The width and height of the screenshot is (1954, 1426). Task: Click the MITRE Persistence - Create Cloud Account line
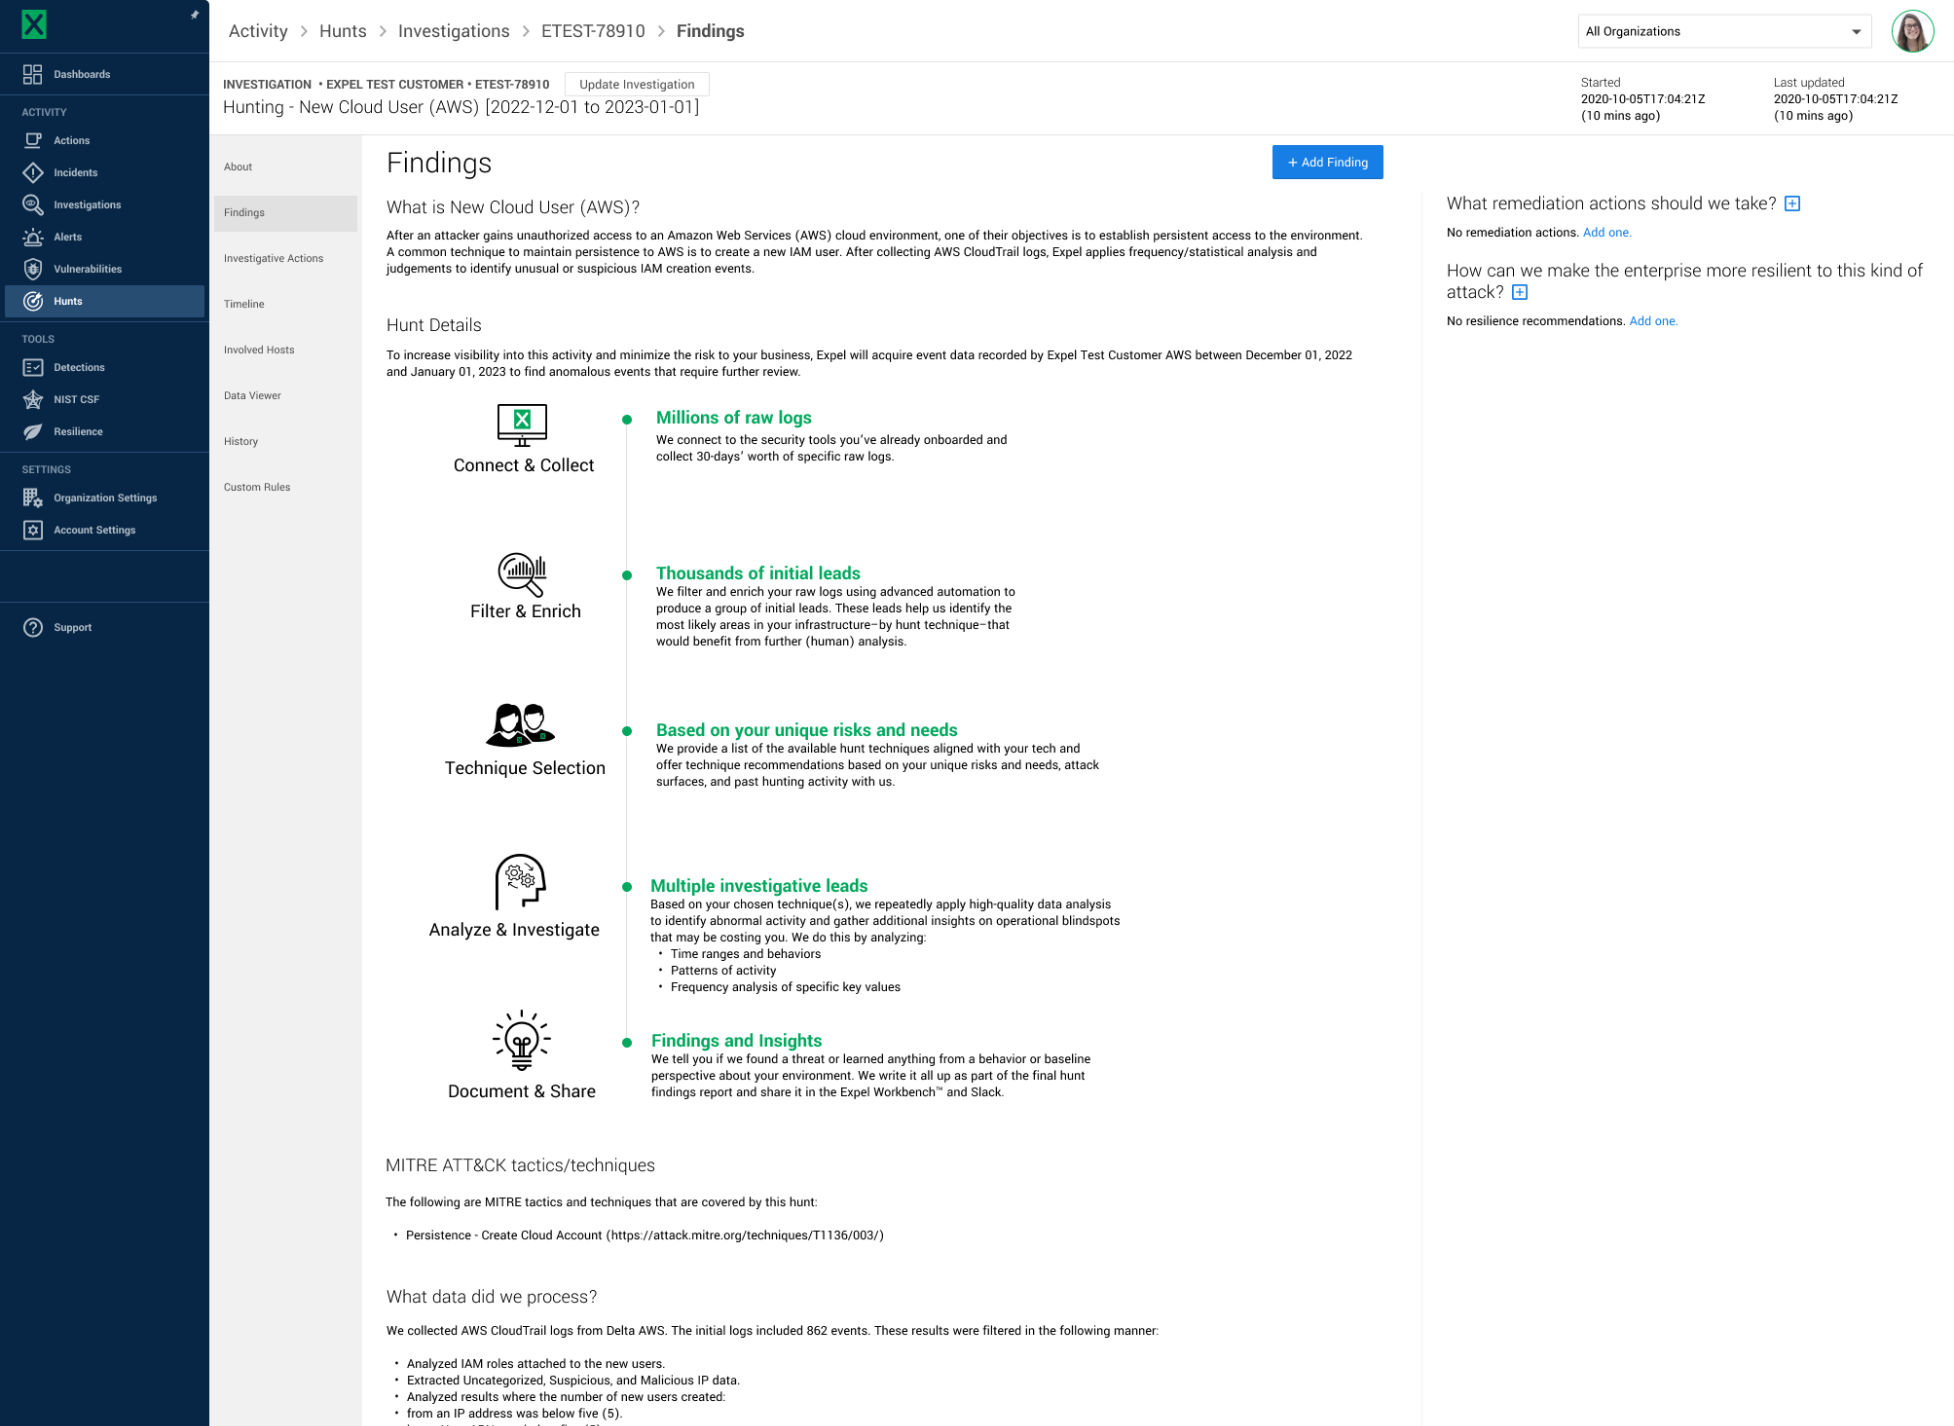tap(644, 1235)
